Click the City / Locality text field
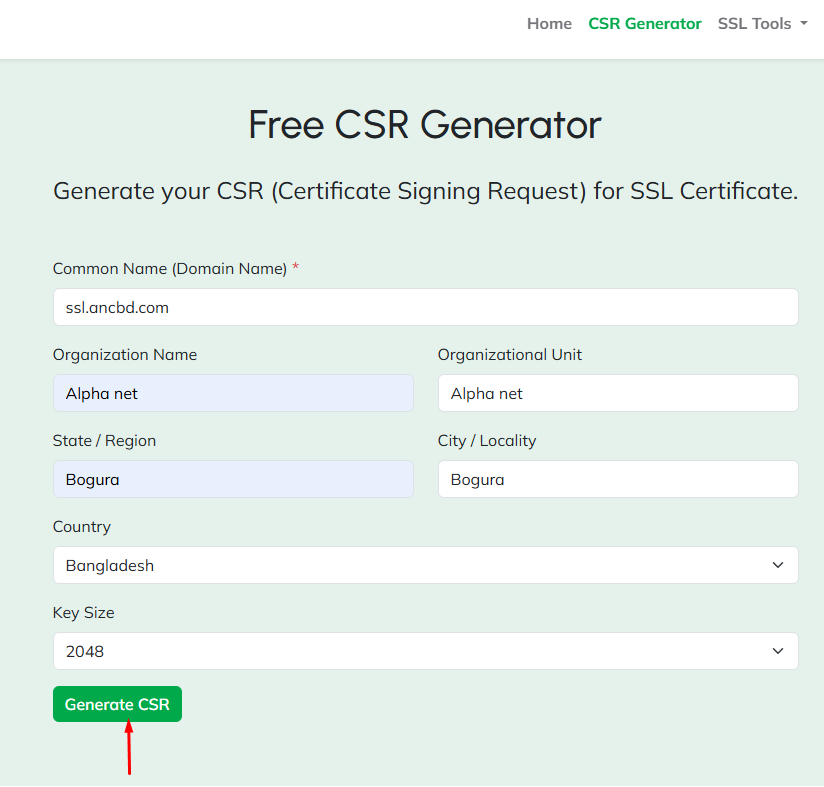824x787 pixels. click(617, 479)
